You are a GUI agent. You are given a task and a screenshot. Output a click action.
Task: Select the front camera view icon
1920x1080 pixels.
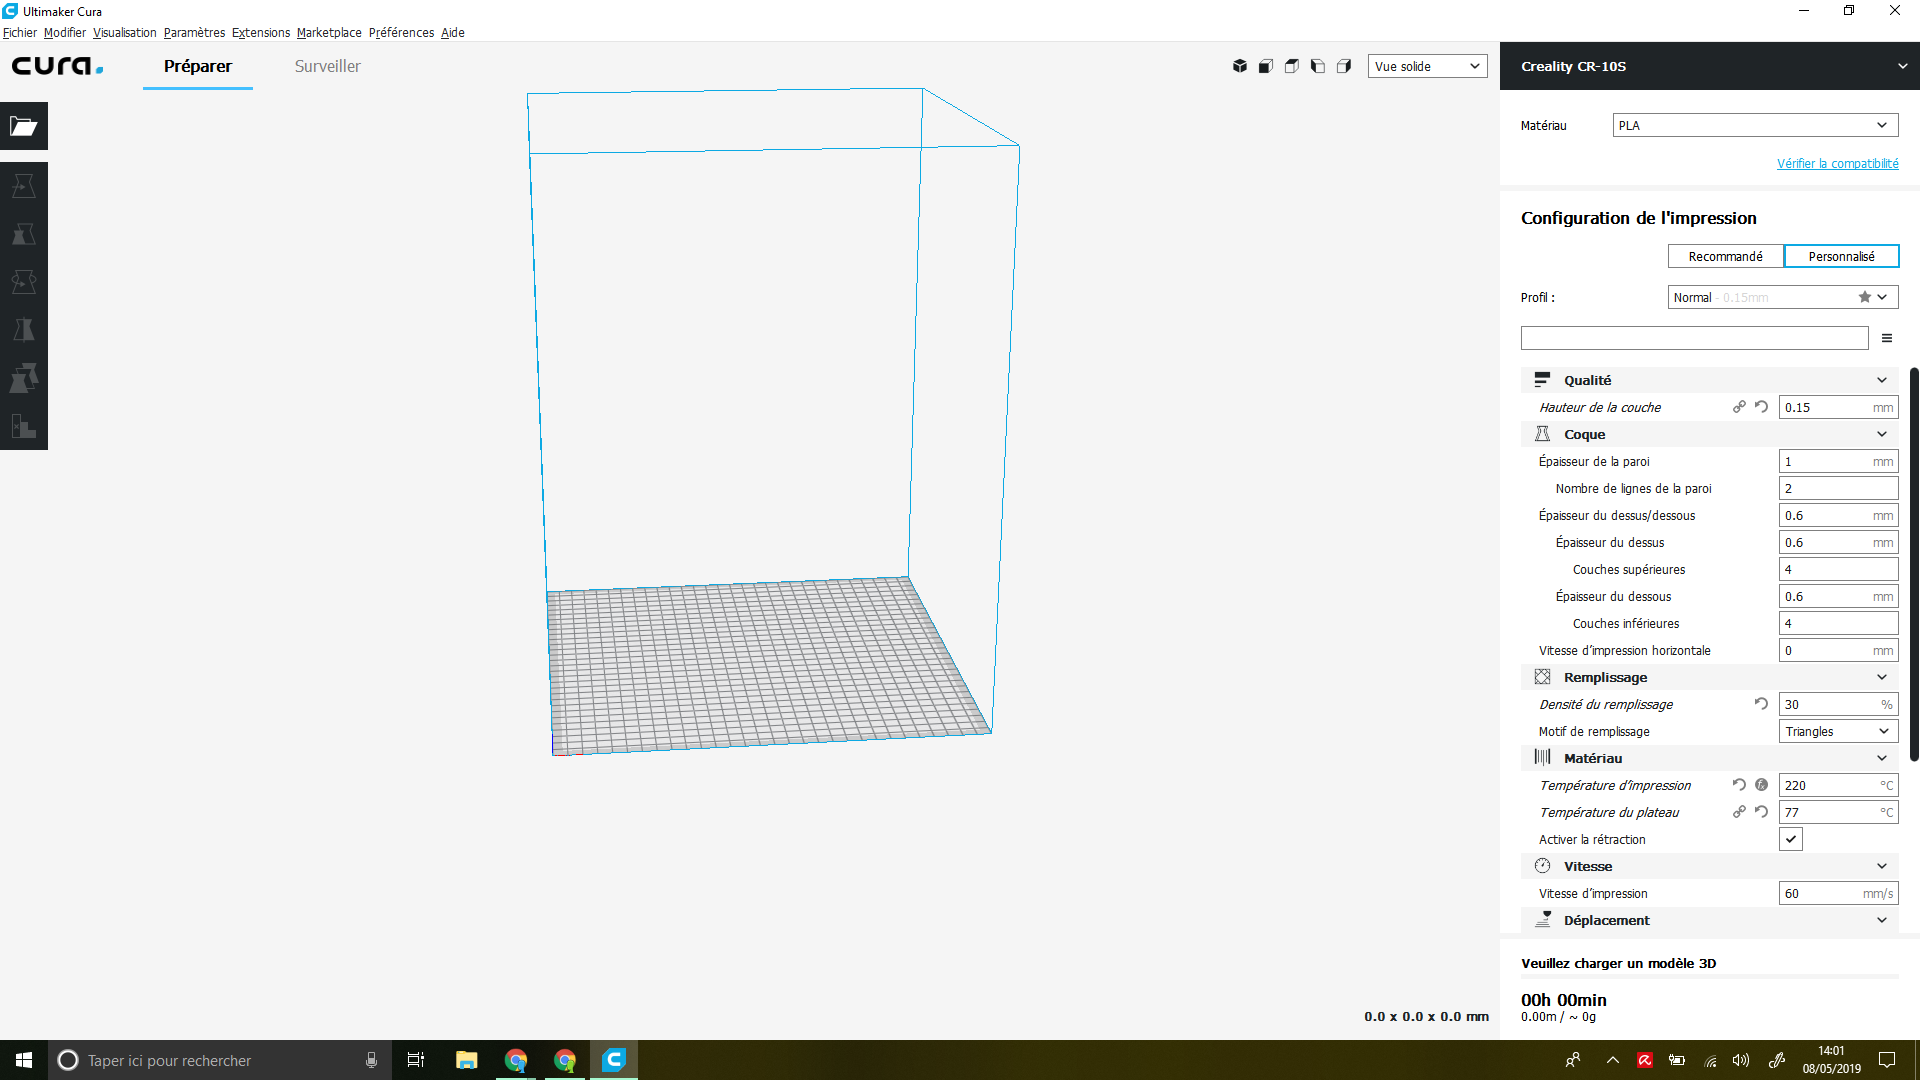(1266, 66)
